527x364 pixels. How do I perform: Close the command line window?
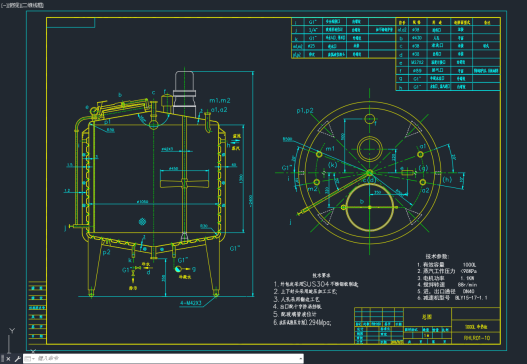[x=8, y=359]
